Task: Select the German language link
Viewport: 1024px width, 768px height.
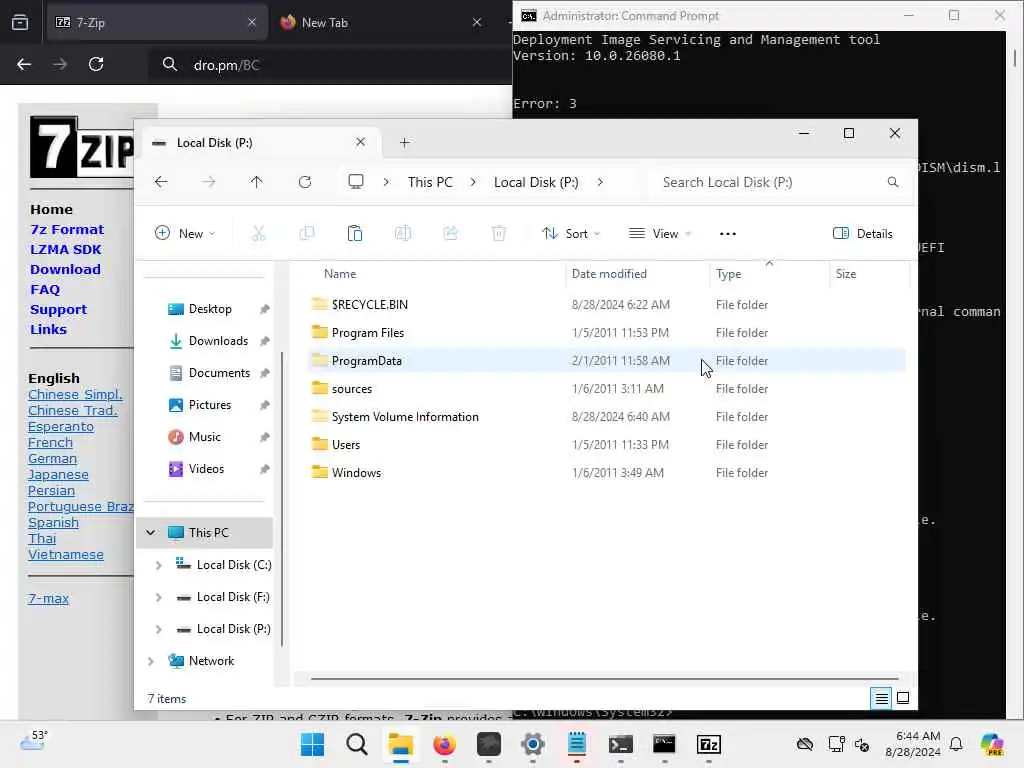Action: [x=52, y=458]
